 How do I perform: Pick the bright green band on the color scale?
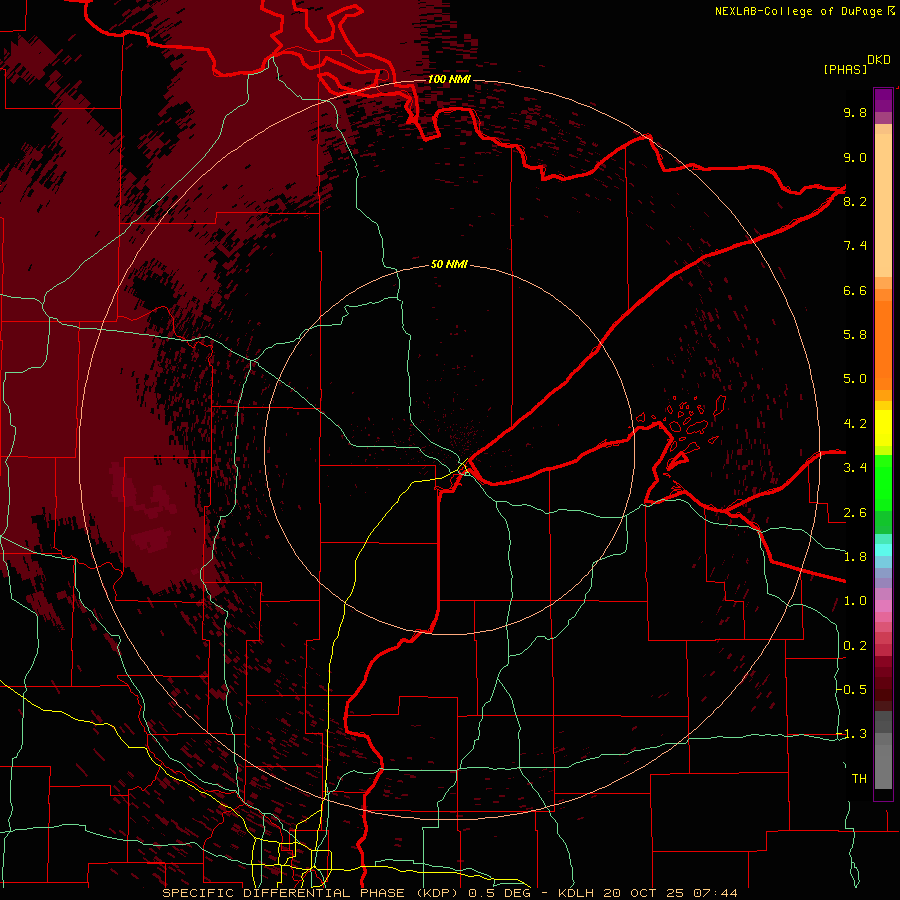(x=883, y=482)
